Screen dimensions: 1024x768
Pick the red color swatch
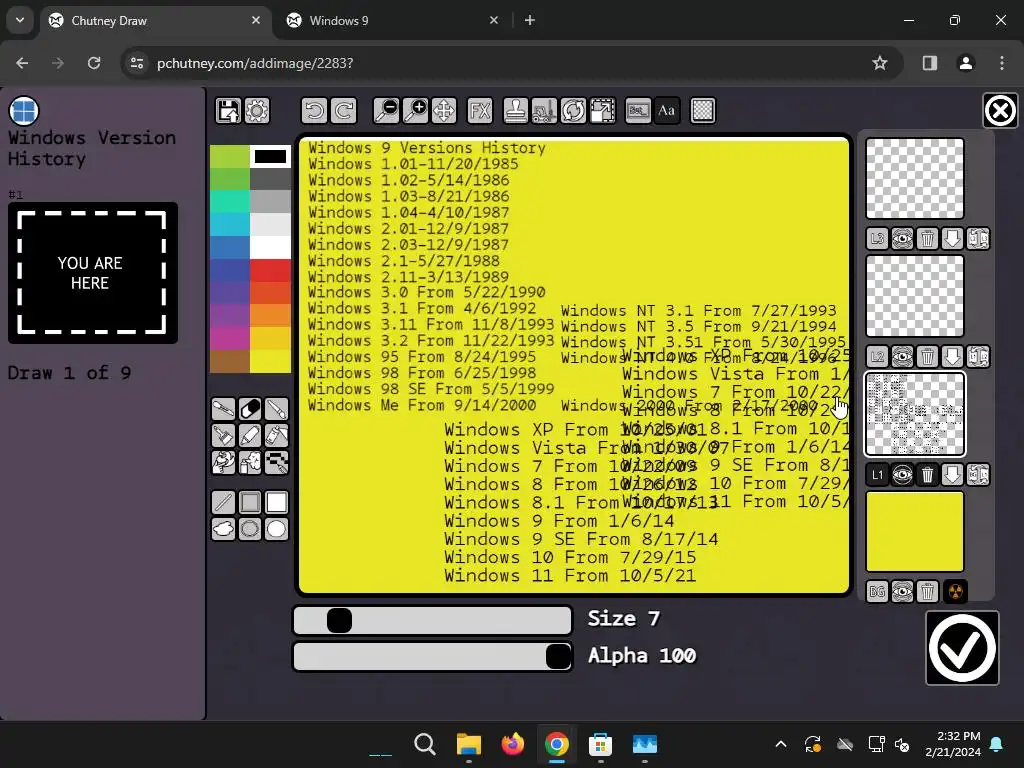coord(270,270)
